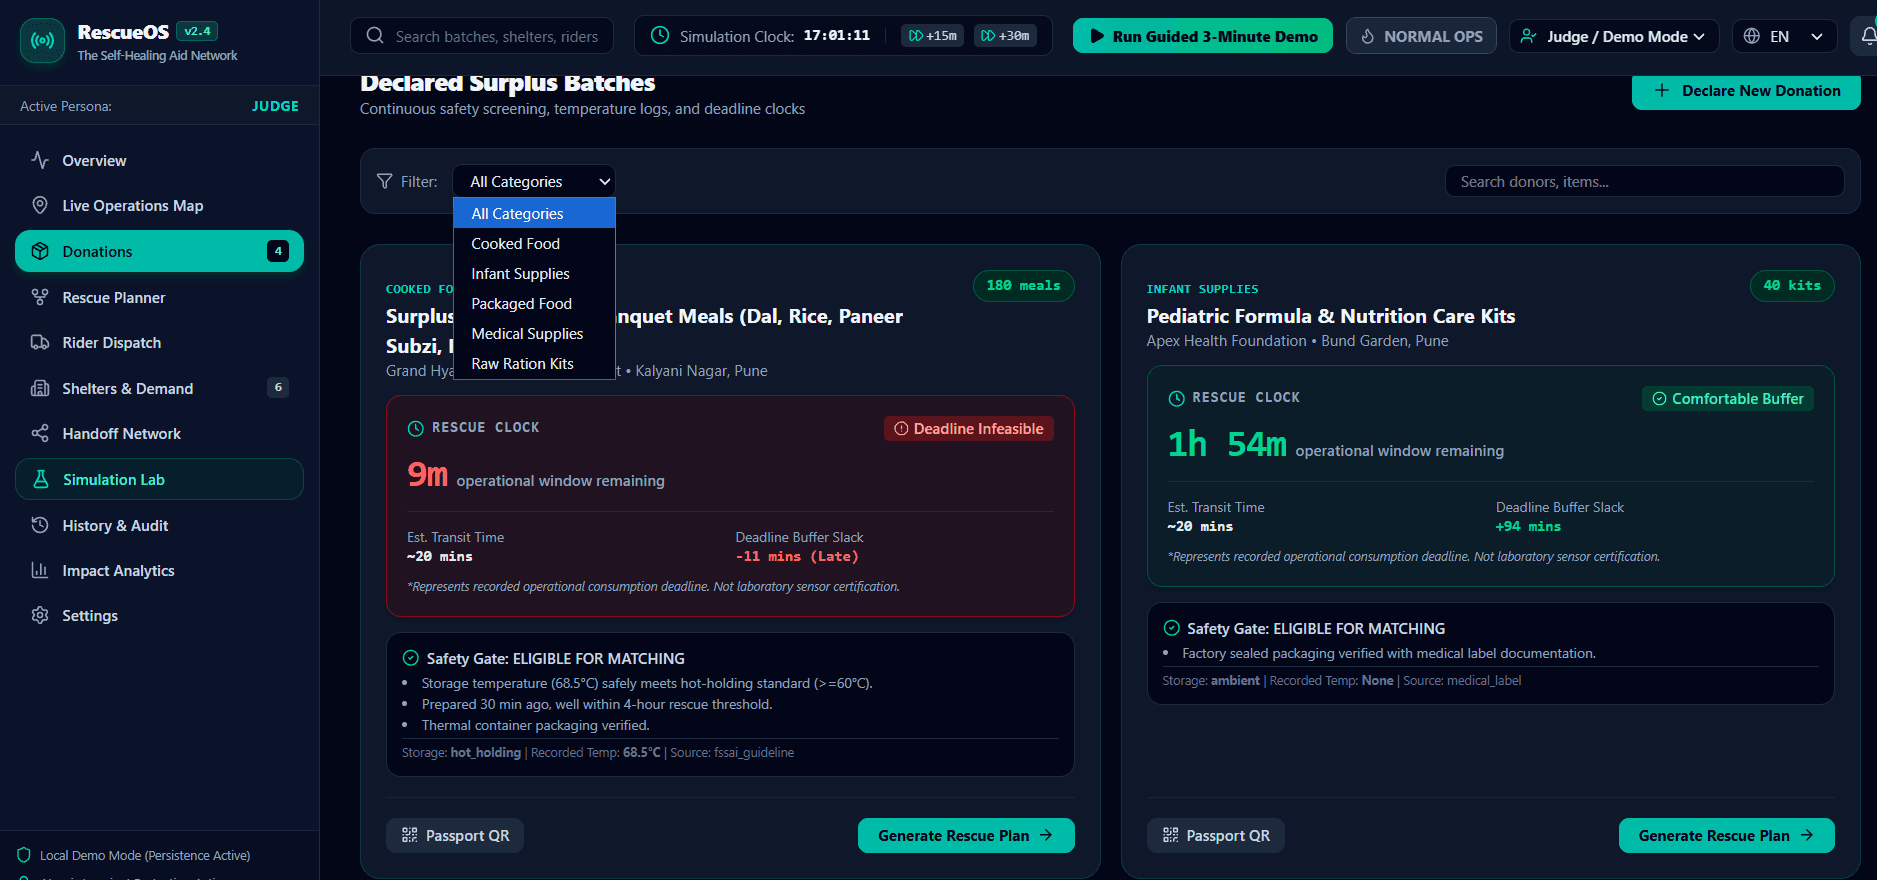Open Passport QR for Pediatric Formula kits

click(1215, 835)
